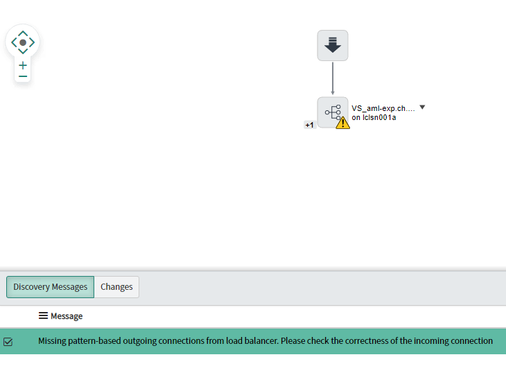Select the load balancer node icon
Screen dimensions: 506x371
click(333, 112)
